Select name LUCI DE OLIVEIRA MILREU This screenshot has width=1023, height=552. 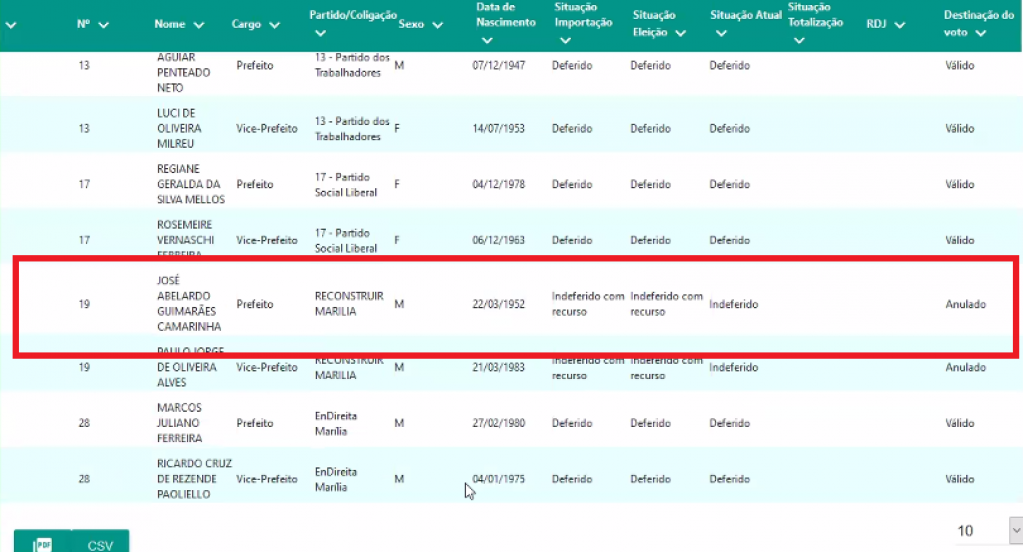click(x=179, y=128)
